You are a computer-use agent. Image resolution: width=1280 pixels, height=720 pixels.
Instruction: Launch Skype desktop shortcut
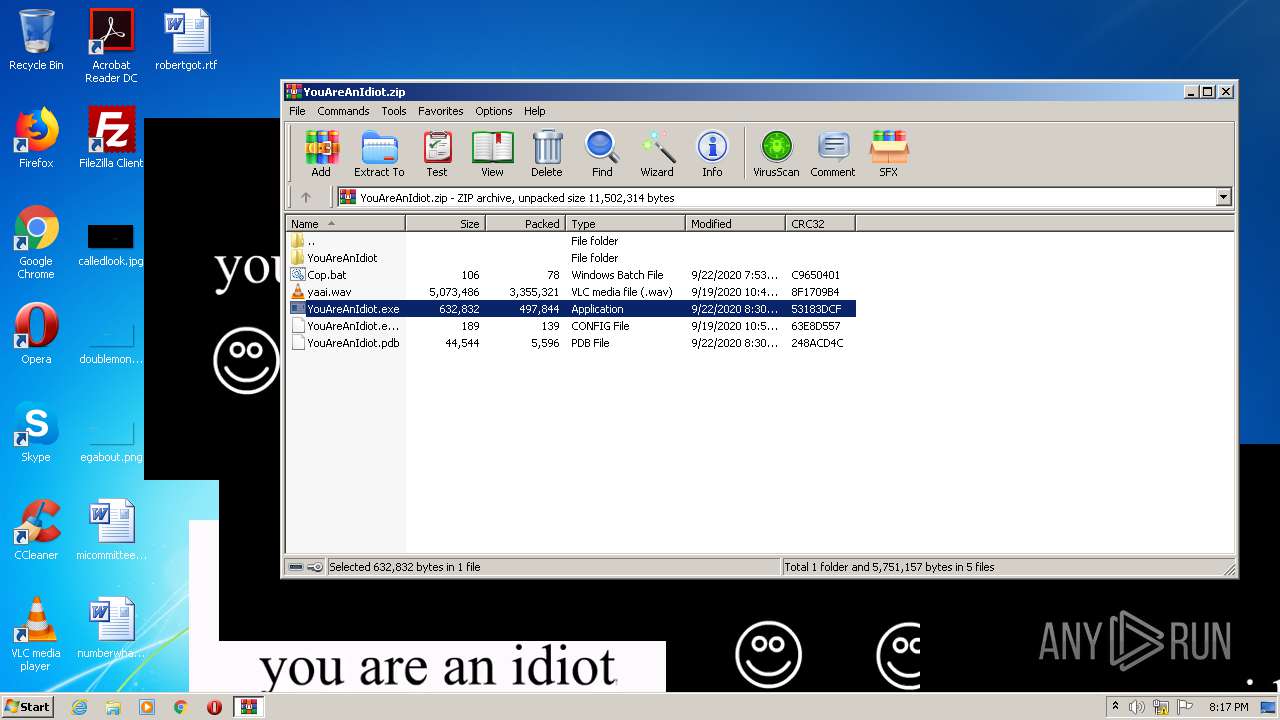36,432
